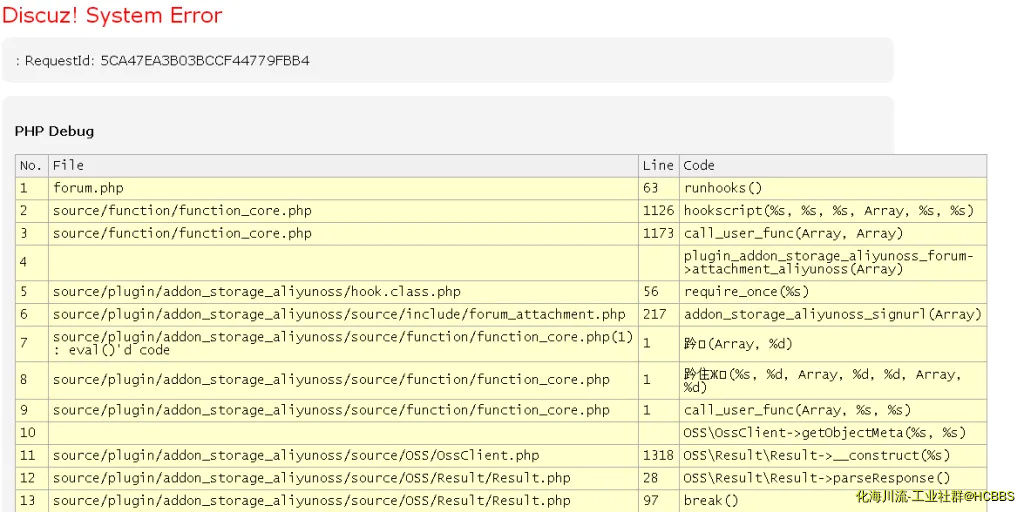The width and height of the screenshot is (1024, 512).
Task: Select the forum.php file cell
Action: tap(88, 188)
